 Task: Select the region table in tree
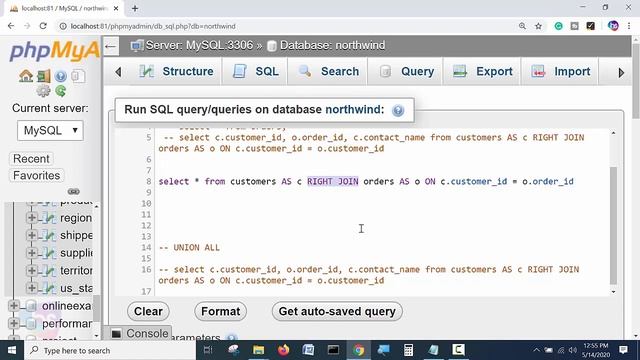click(x=76, y=218)
